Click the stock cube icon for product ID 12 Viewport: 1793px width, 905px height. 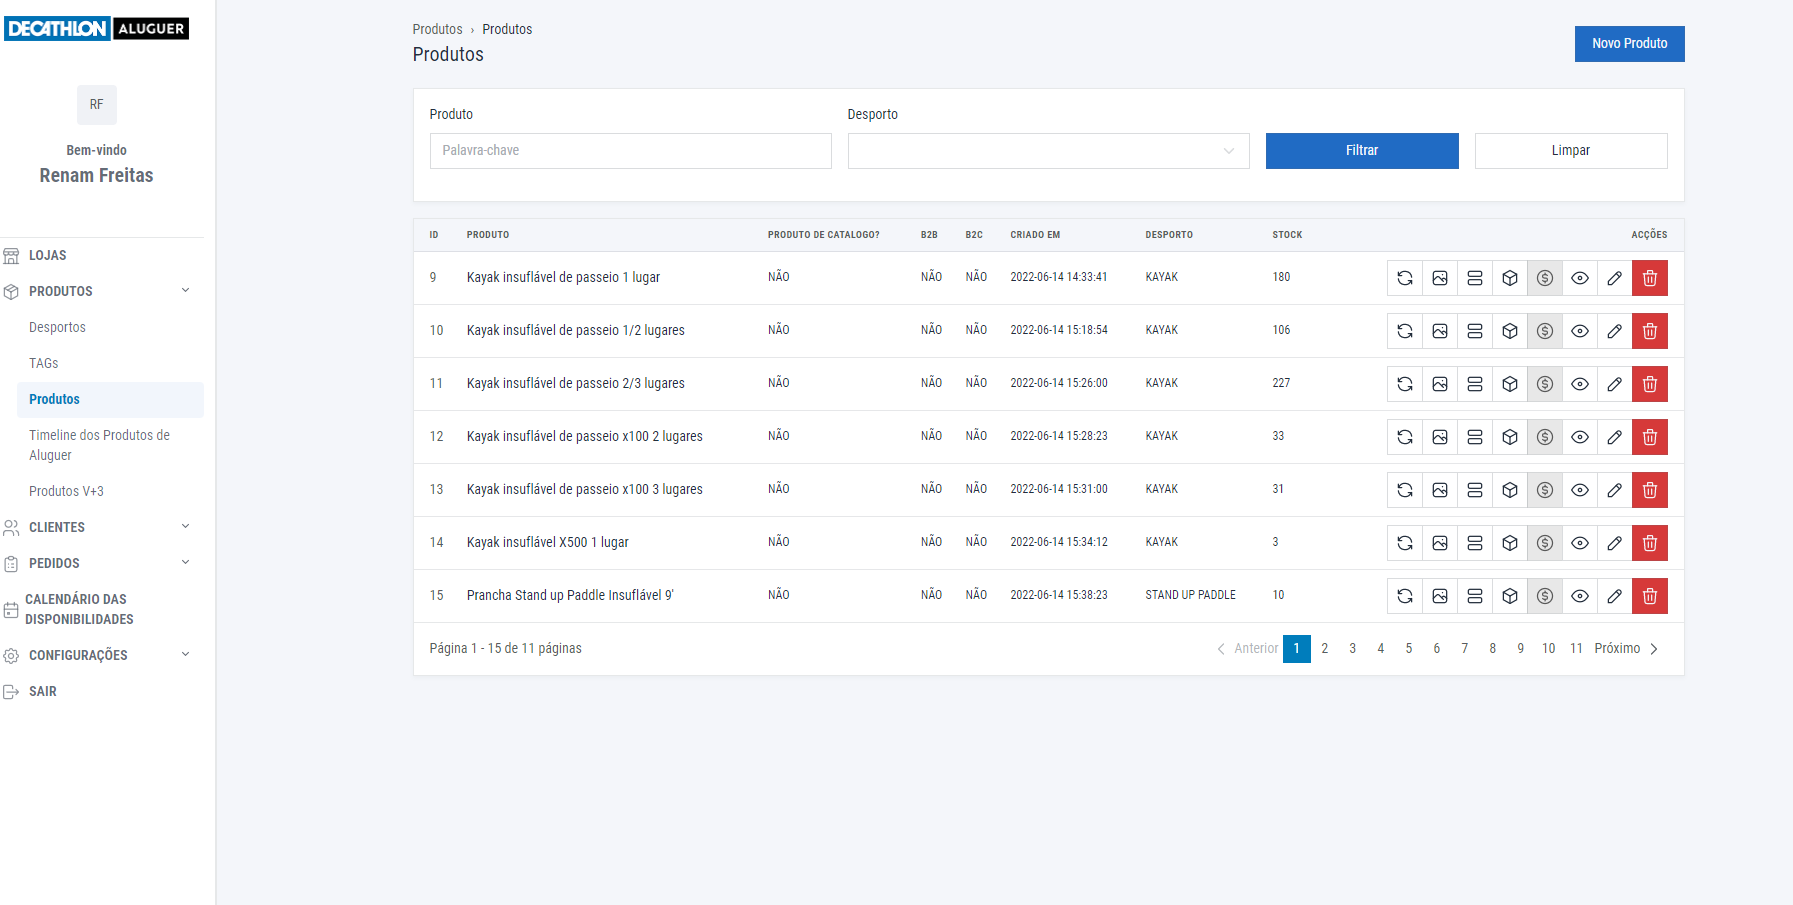click(x=1510, y=436)
